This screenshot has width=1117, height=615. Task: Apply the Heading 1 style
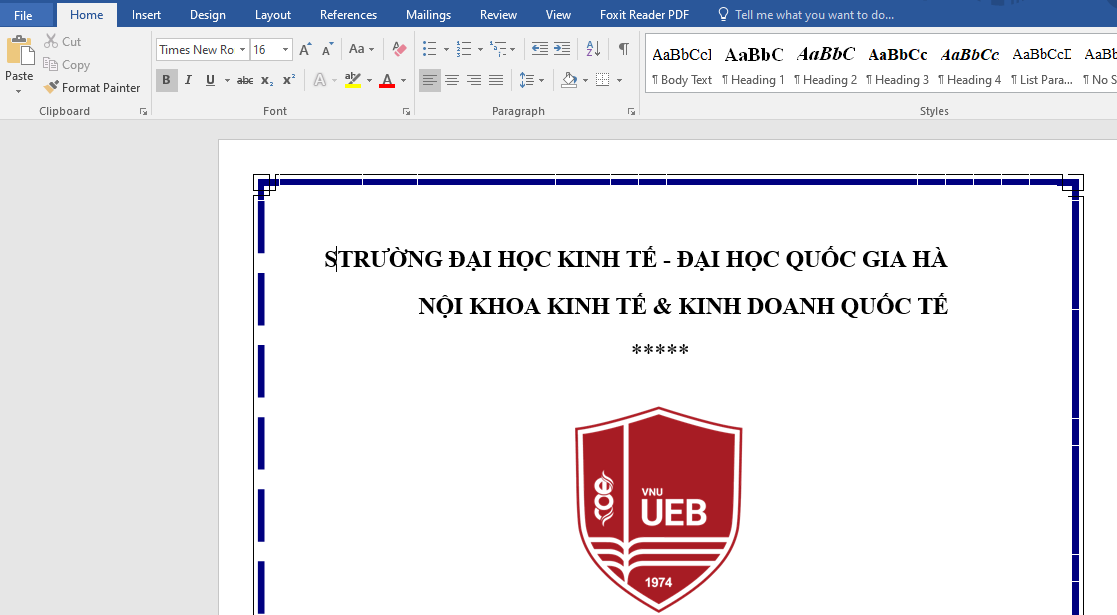coord(753,66)
